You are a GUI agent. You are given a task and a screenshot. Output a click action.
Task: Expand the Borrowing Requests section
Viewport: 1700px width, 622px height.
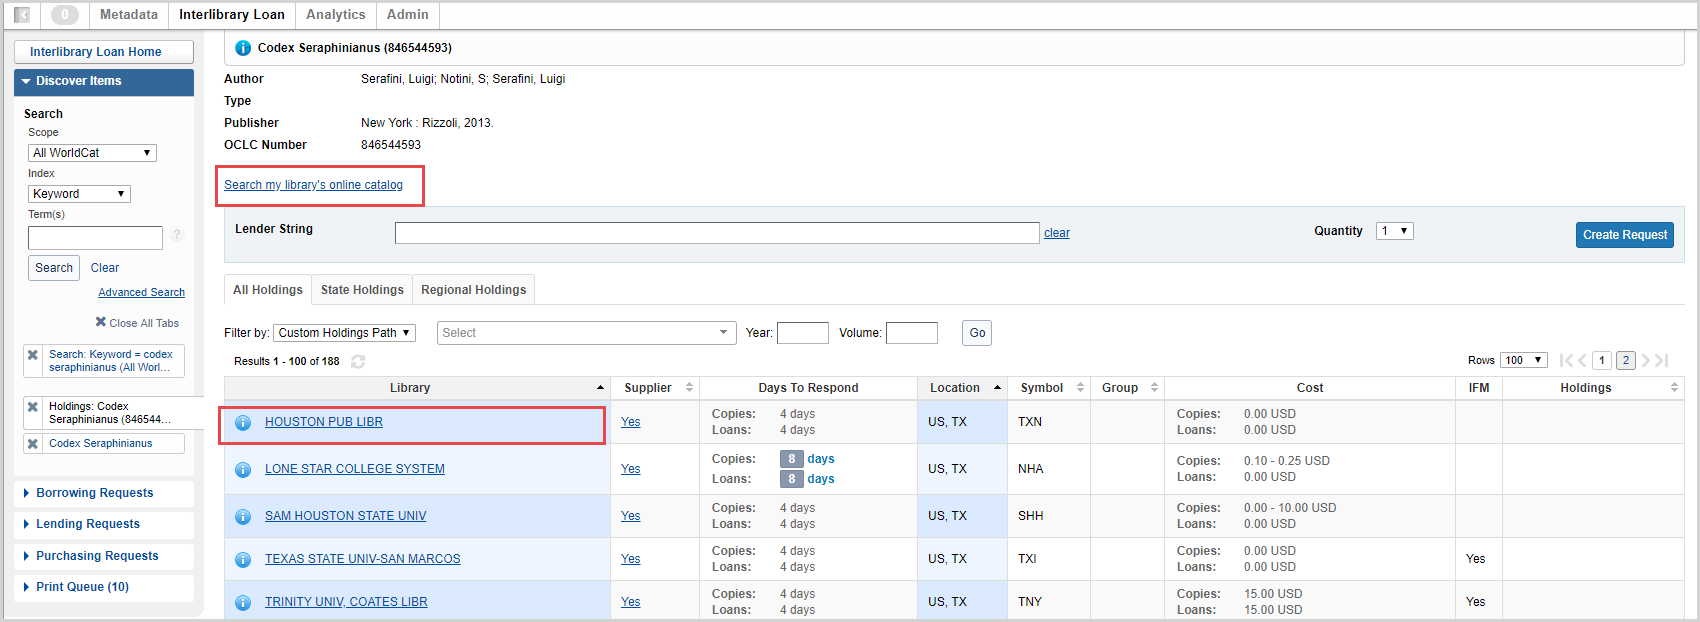[104, 493]
